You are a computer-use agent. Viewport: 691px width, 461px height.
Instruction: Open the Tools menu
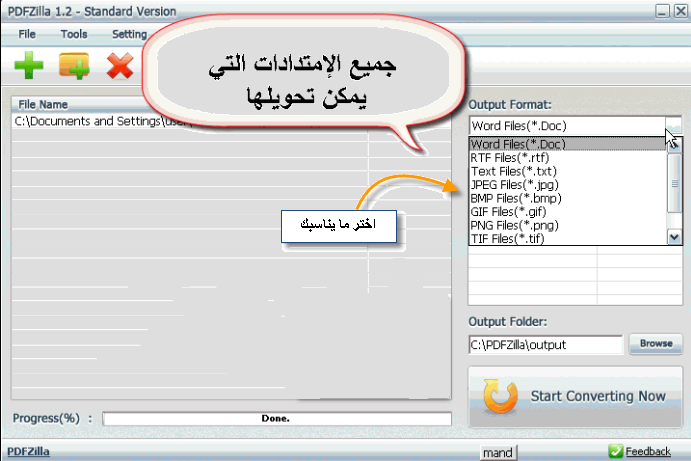click(x=74, y=34)
